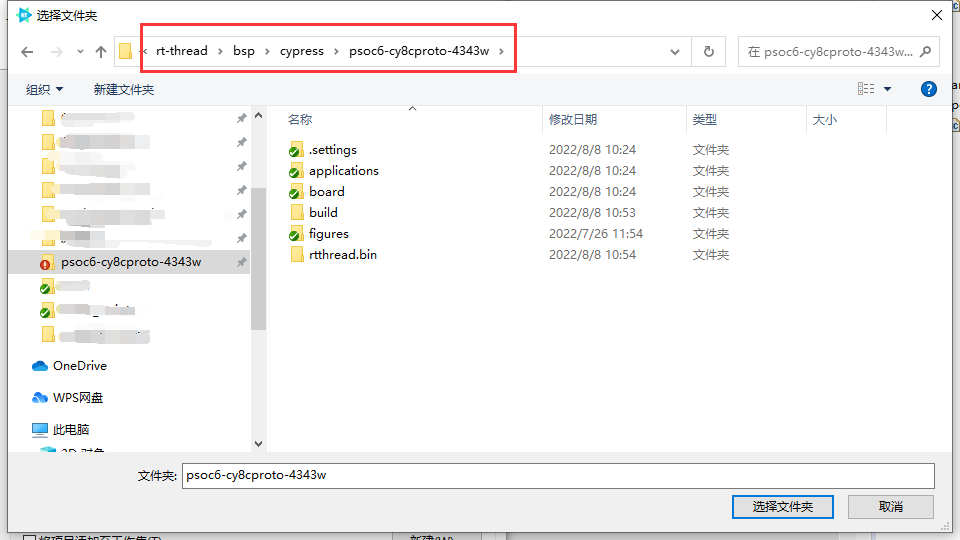Click the blue Help question mark icon
Screen dimensions: 960x540
928,89
